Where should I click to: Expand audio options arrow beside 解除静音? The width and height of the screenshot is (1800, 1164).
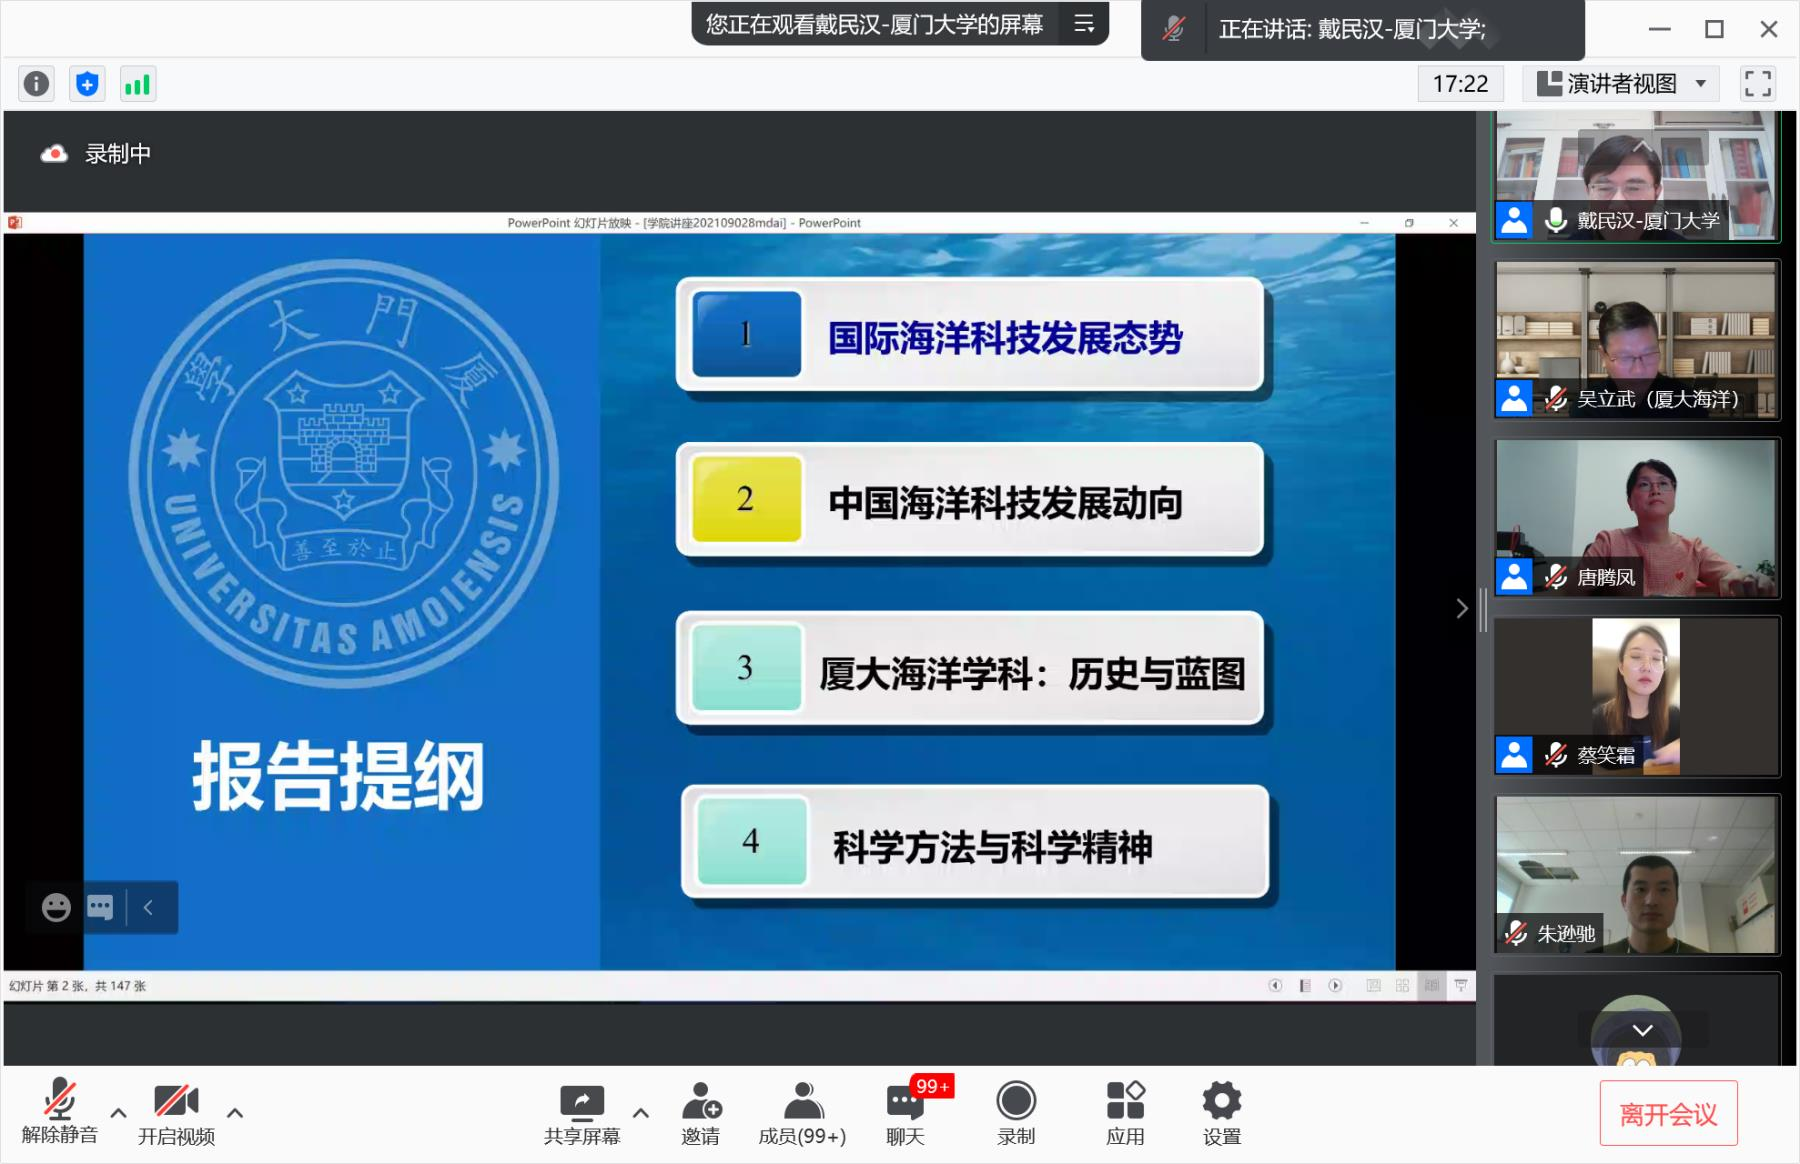pyautogui.click(x=118, y=1112)
